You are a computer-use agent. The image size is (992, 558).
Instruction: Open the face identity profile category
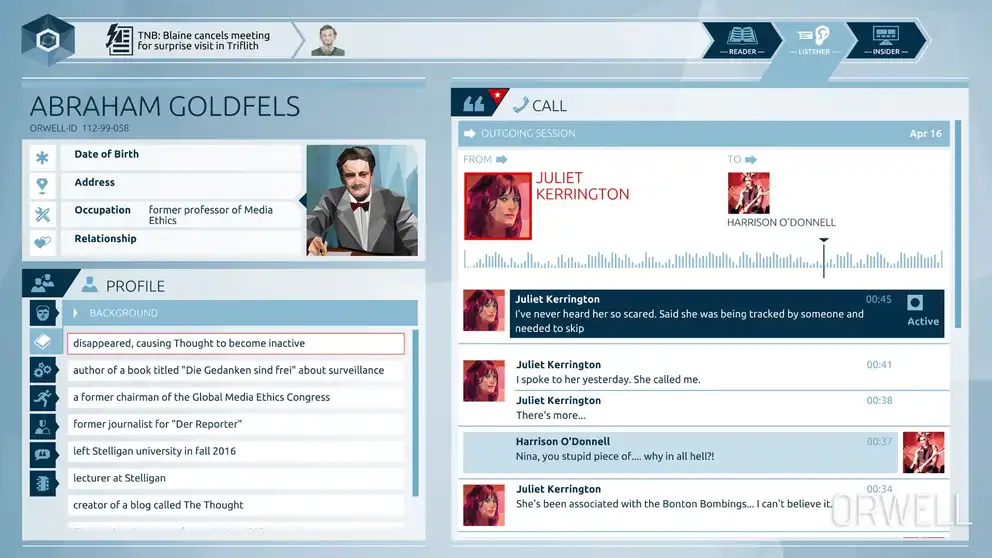(43, 313)
